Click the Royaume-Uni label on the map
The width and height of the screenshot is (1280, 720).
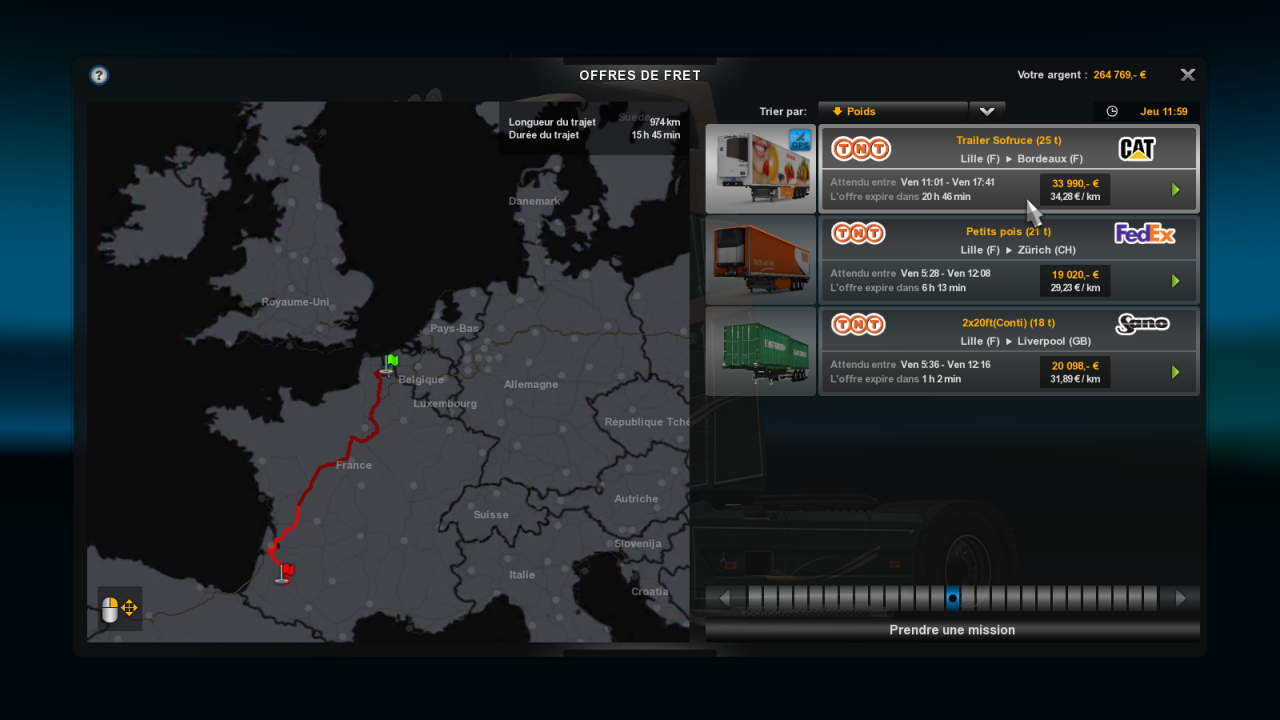(295, 302)
